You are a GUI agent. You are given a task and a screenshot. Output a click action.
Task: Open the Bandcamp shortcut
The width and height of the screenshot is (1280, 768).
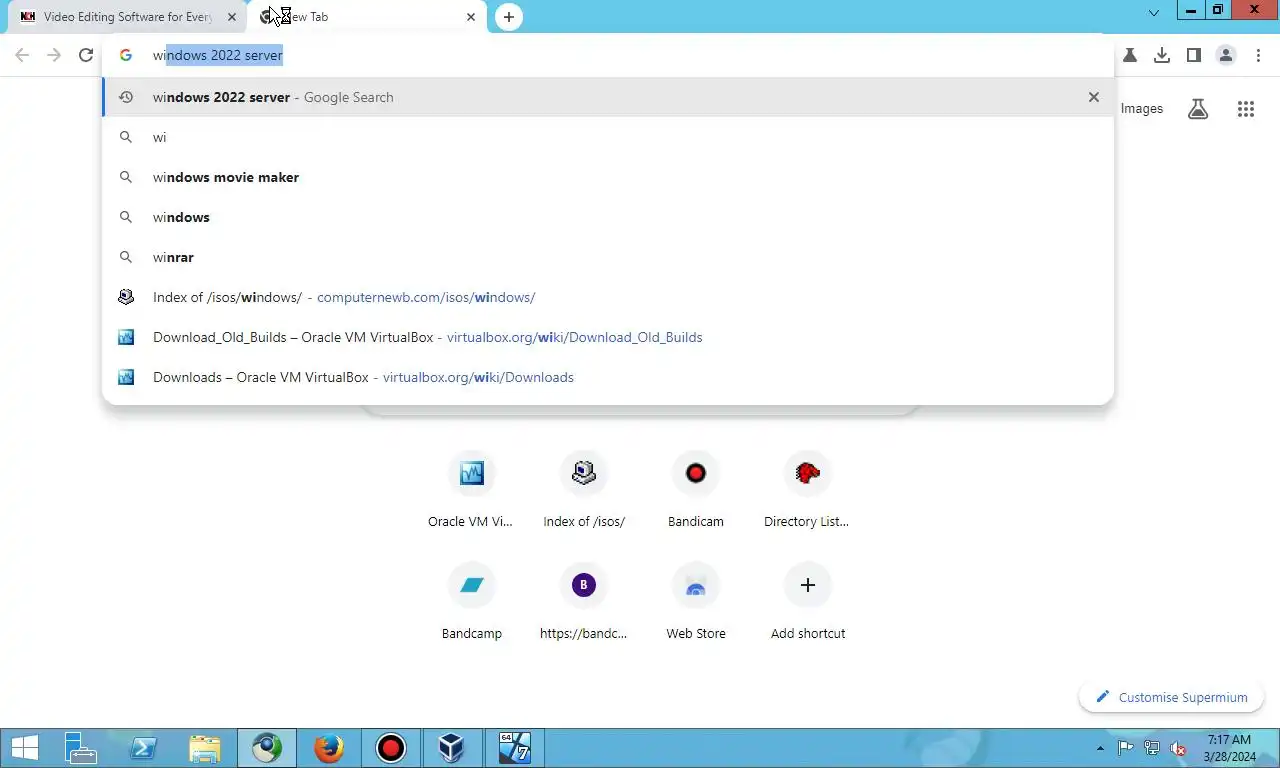pos(472,601)
